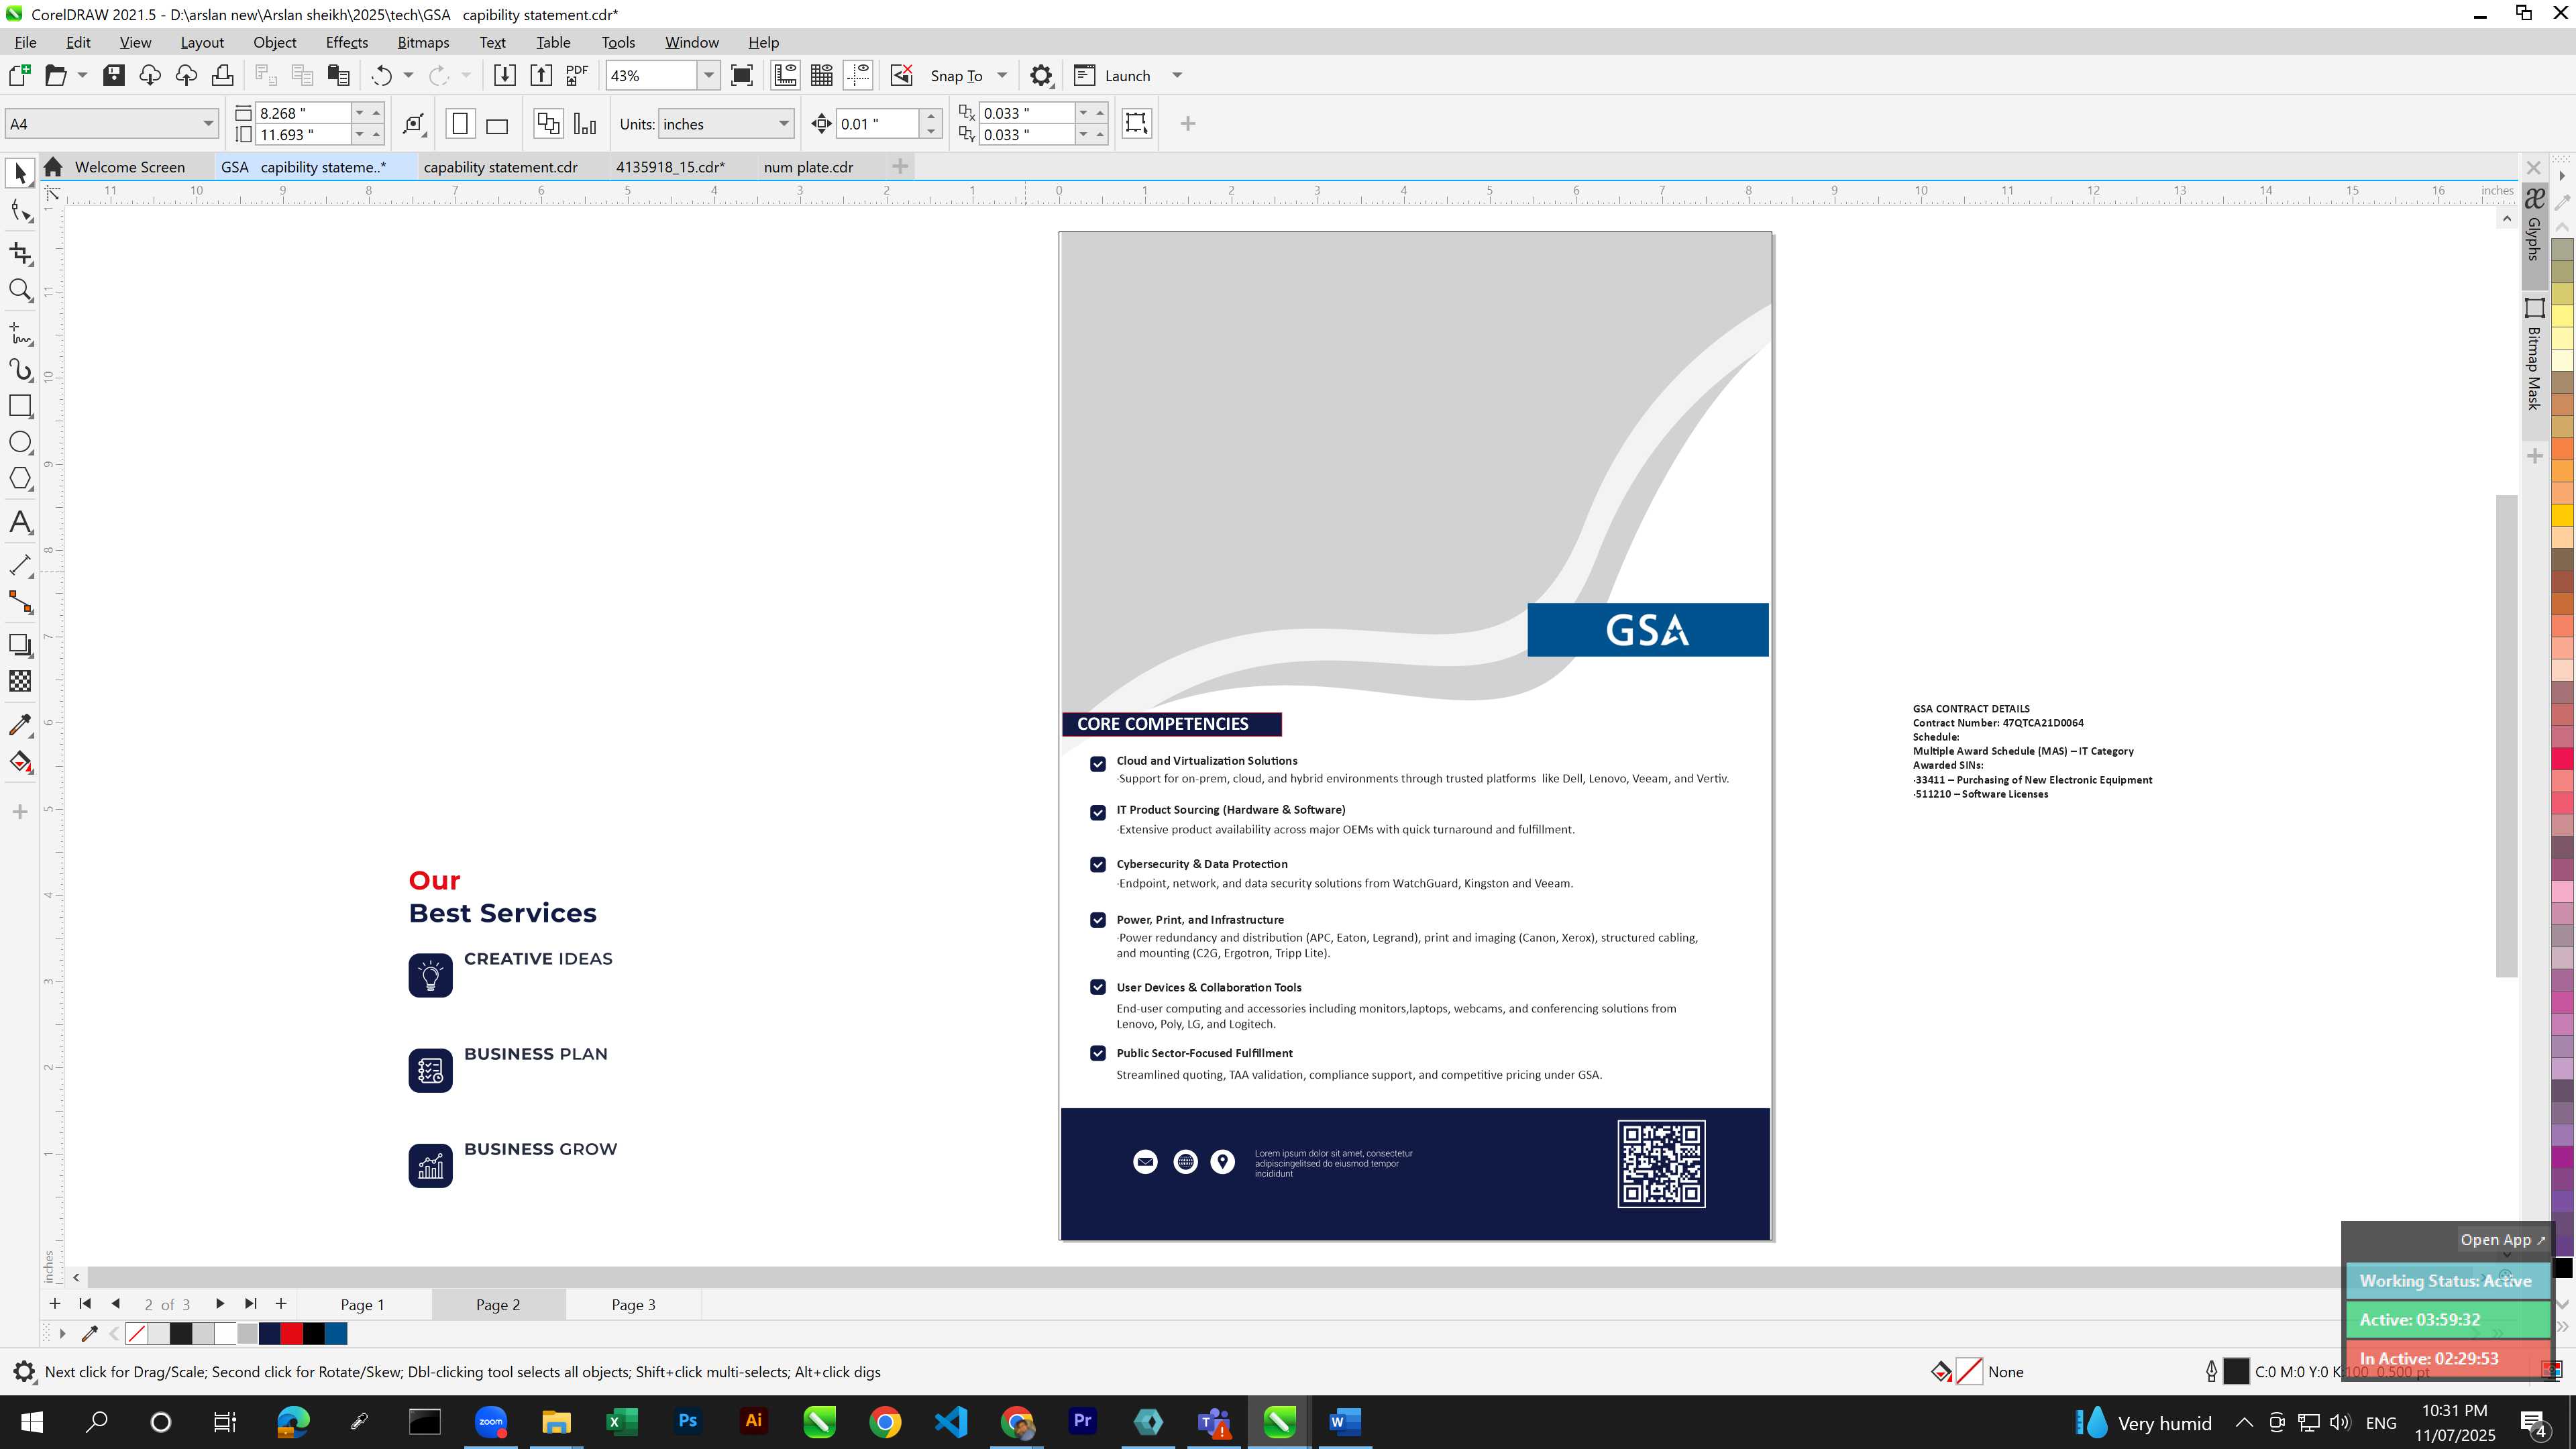Expand the Undo history dropdown arrow

[408, 75]
